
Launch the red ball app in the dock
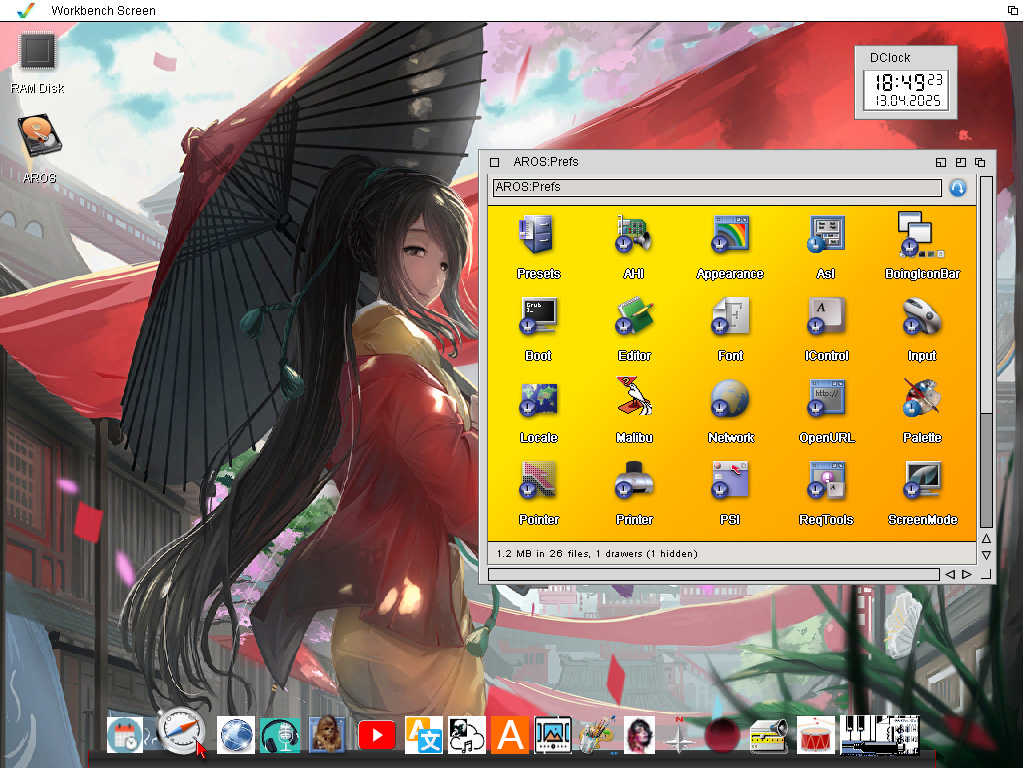(722, 735)
